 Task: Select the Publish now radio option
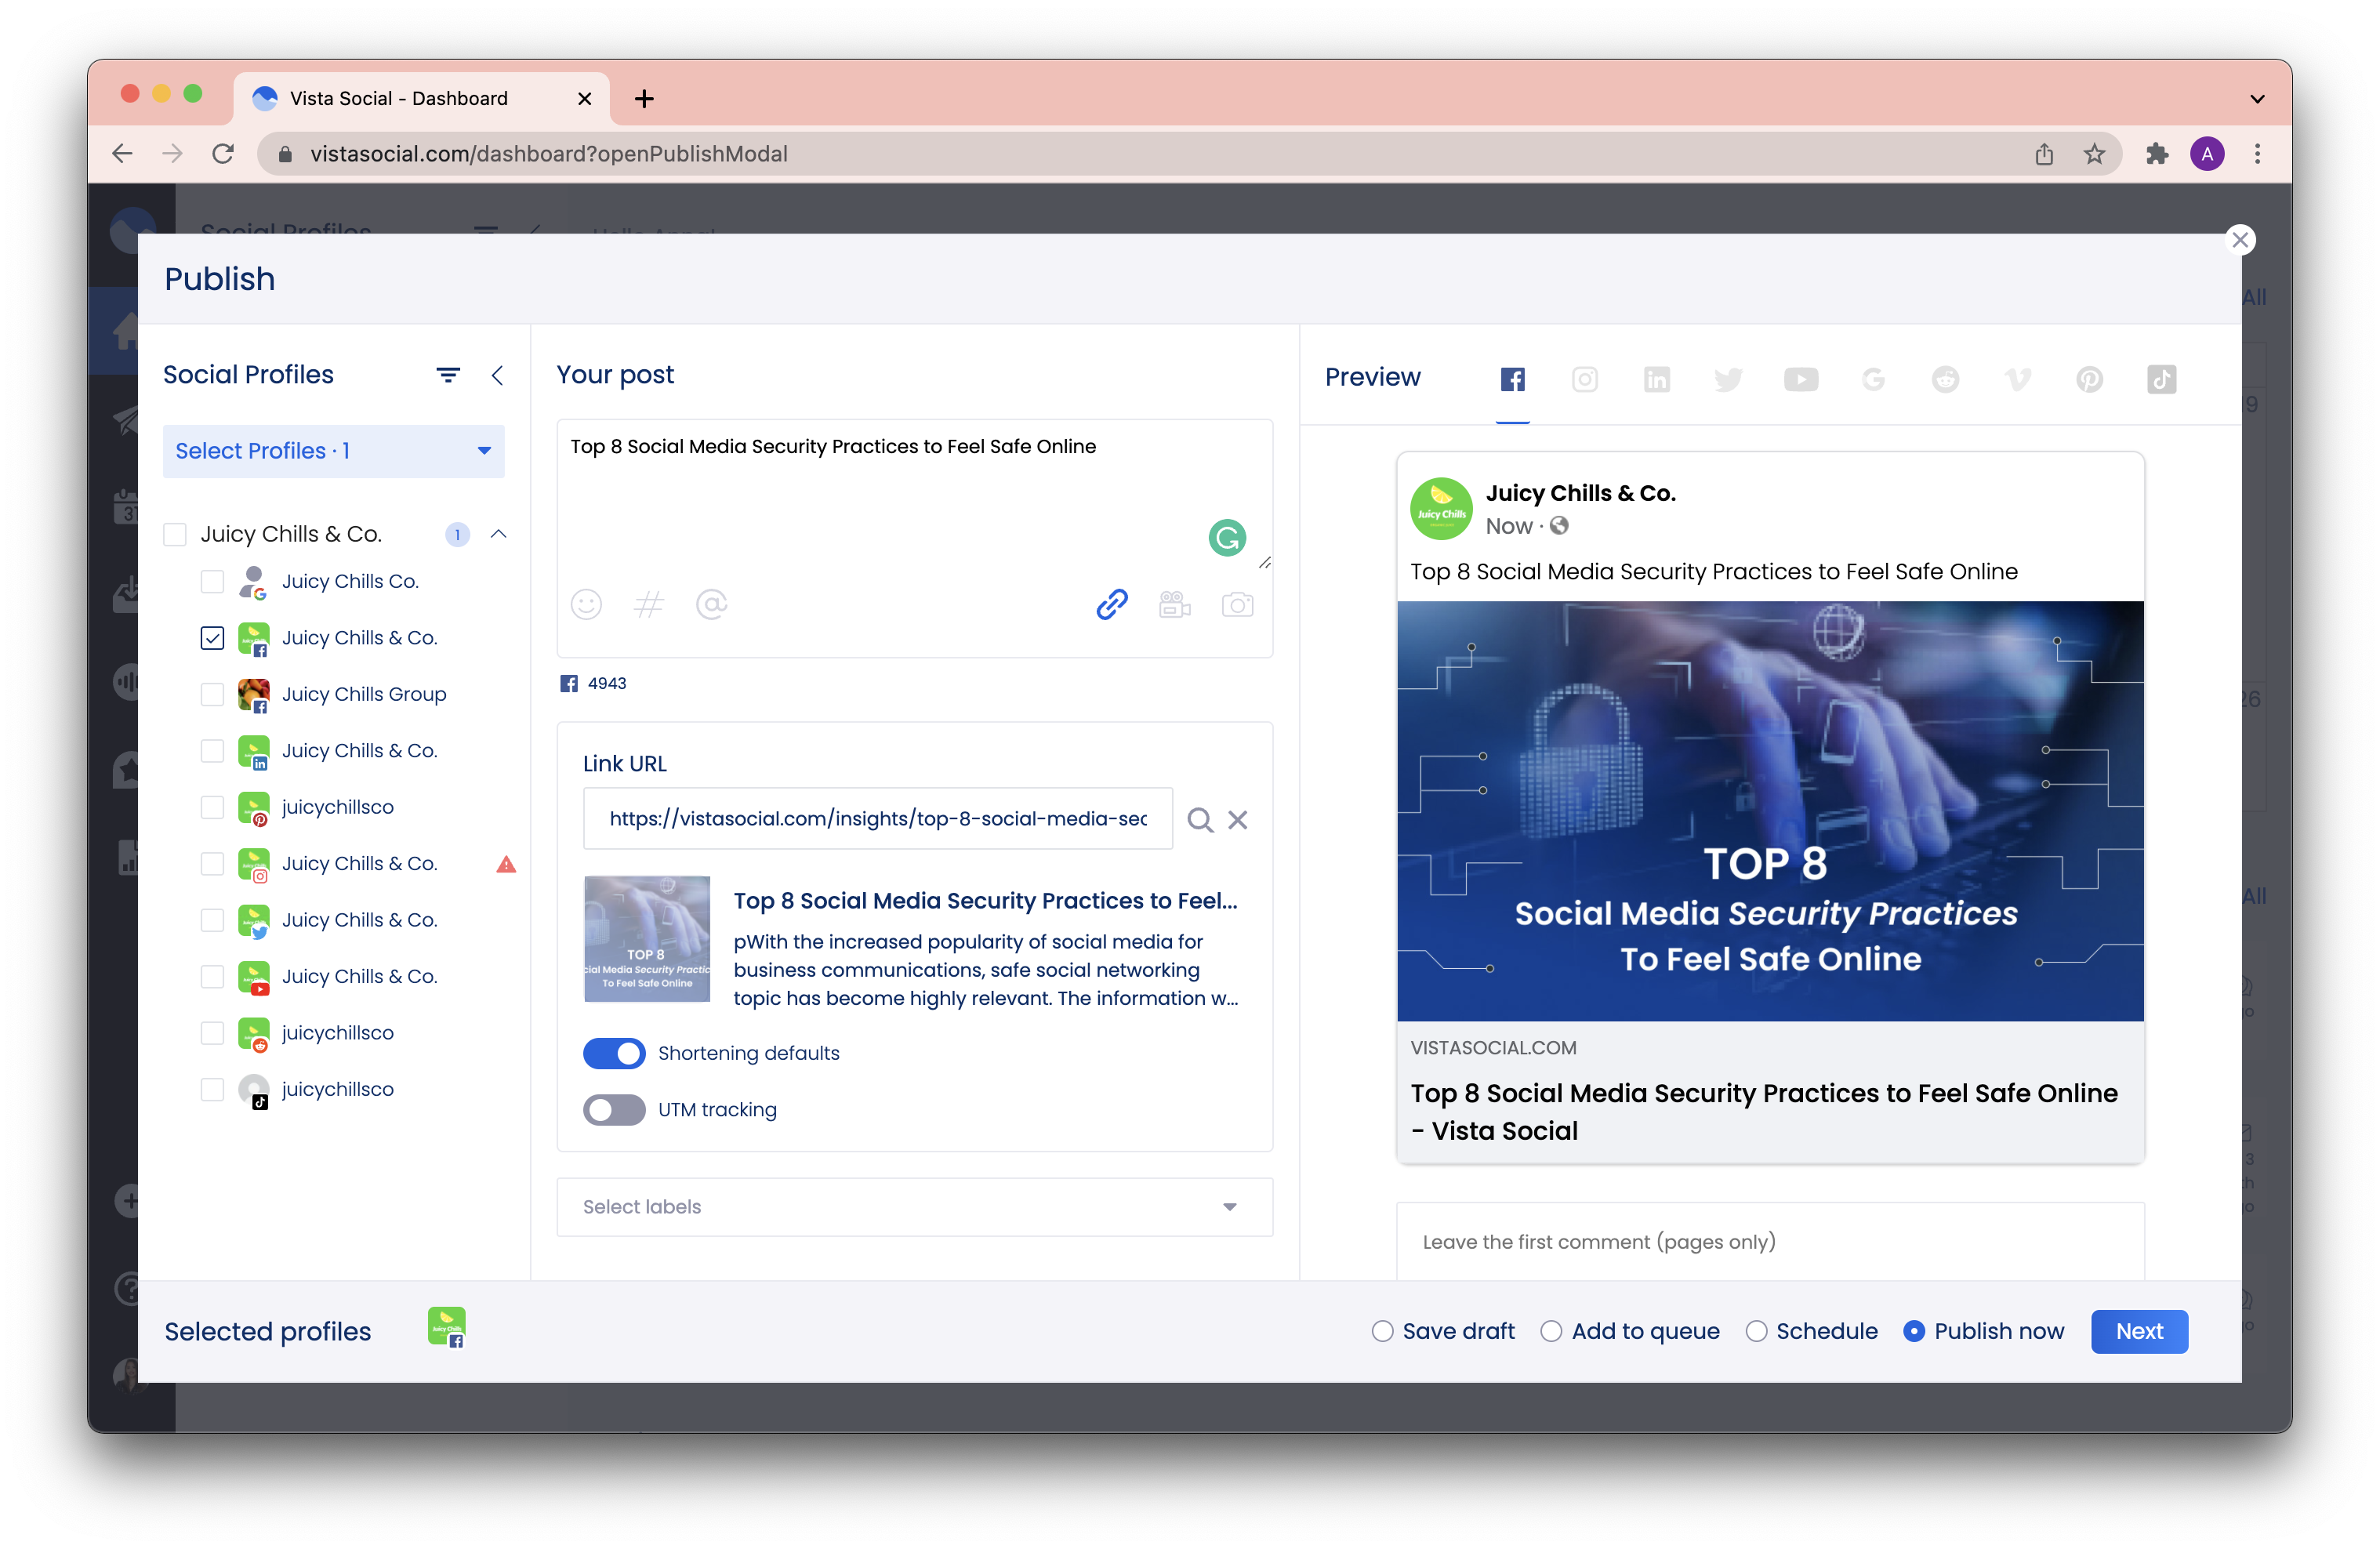click(x=1913, y=1332)
